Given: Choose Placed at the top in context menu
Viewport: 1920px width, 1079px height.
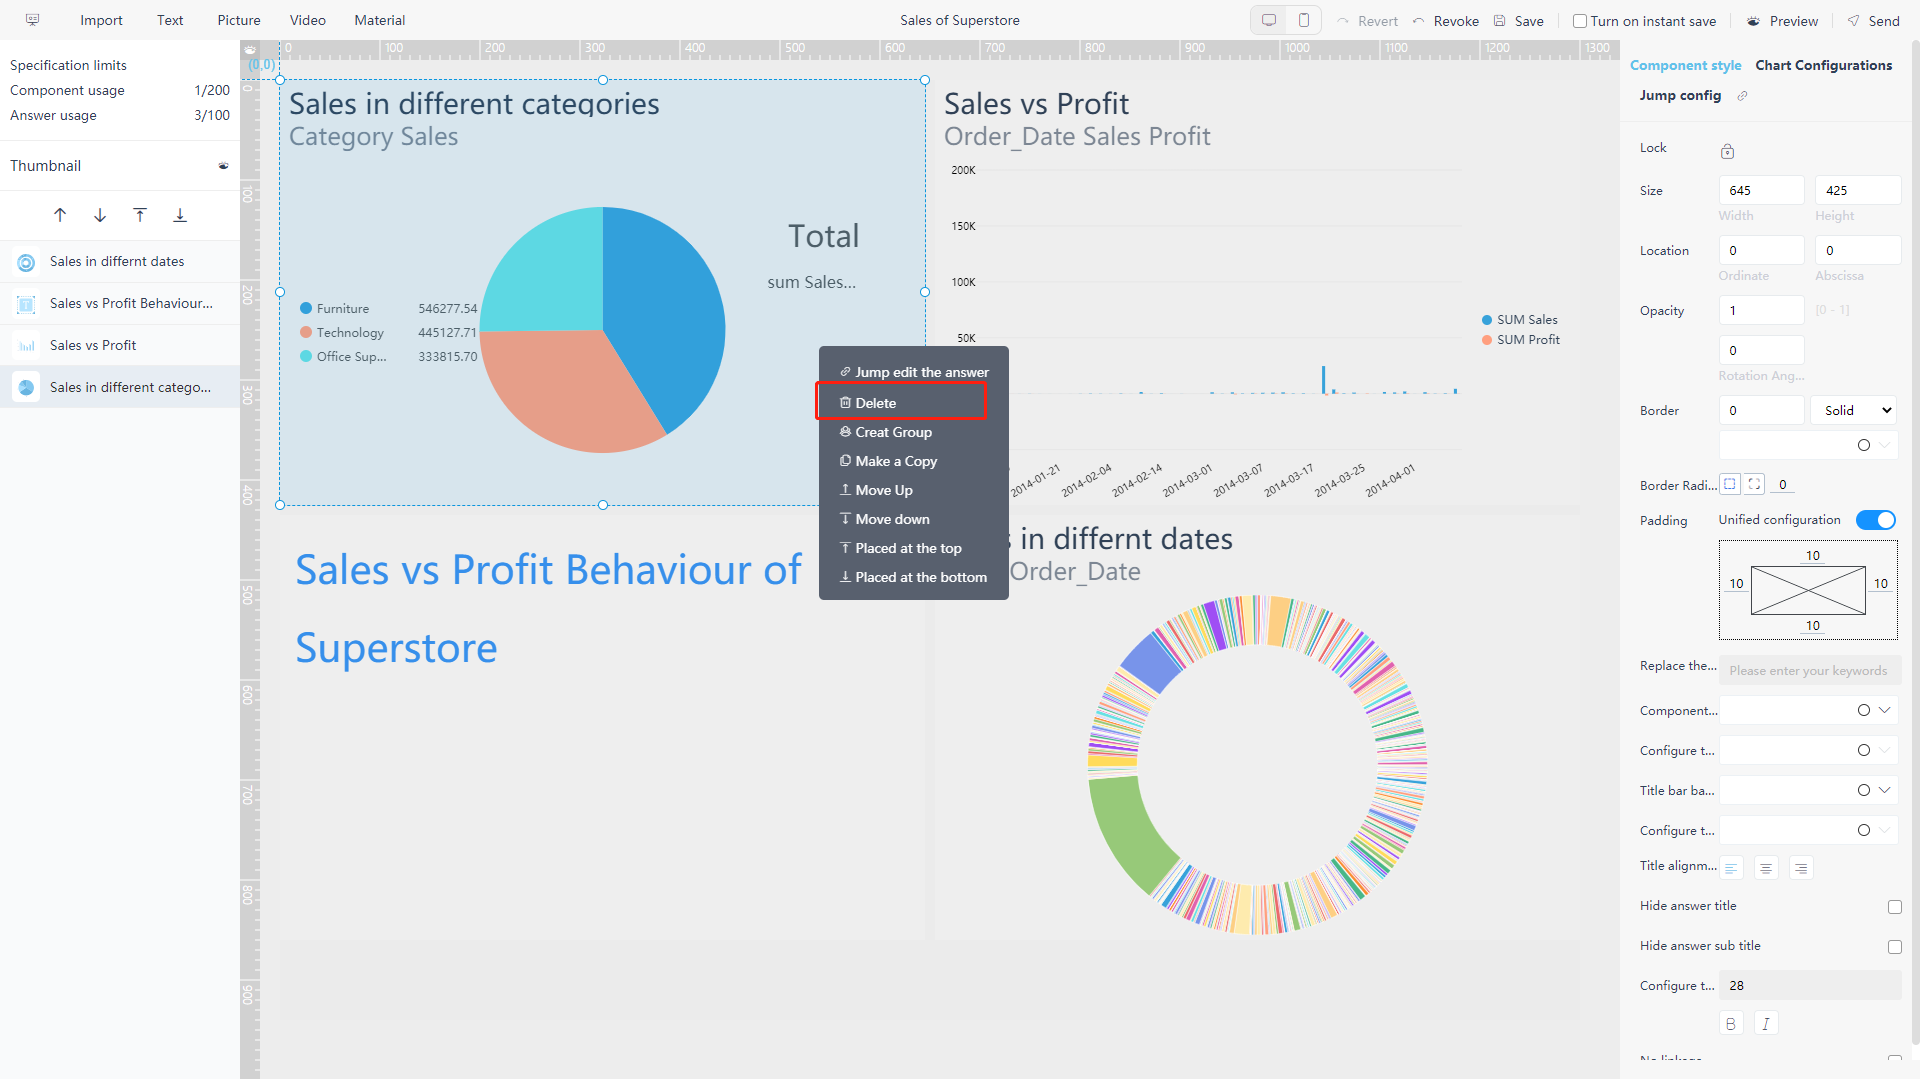Looking at the screenshot, I should (914, 548).
